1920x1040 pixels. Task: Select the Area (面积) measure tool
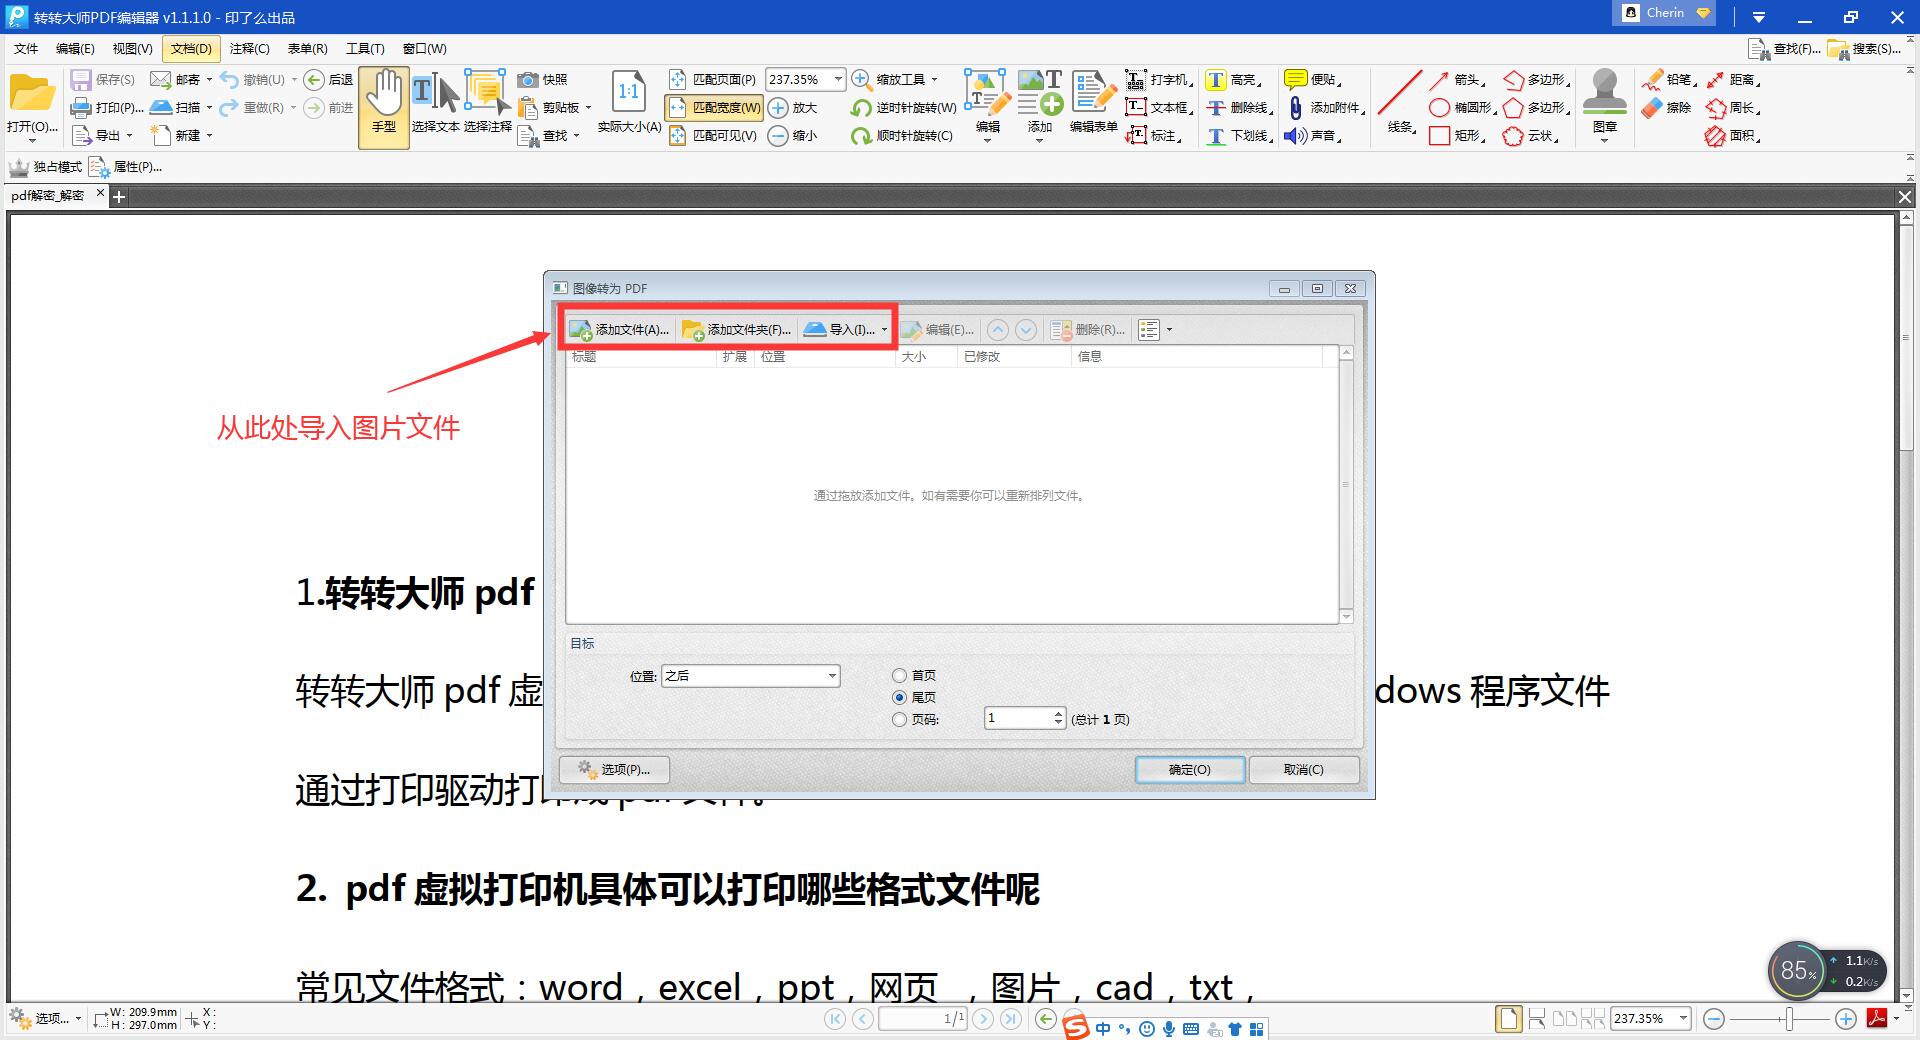[1732, 135]
